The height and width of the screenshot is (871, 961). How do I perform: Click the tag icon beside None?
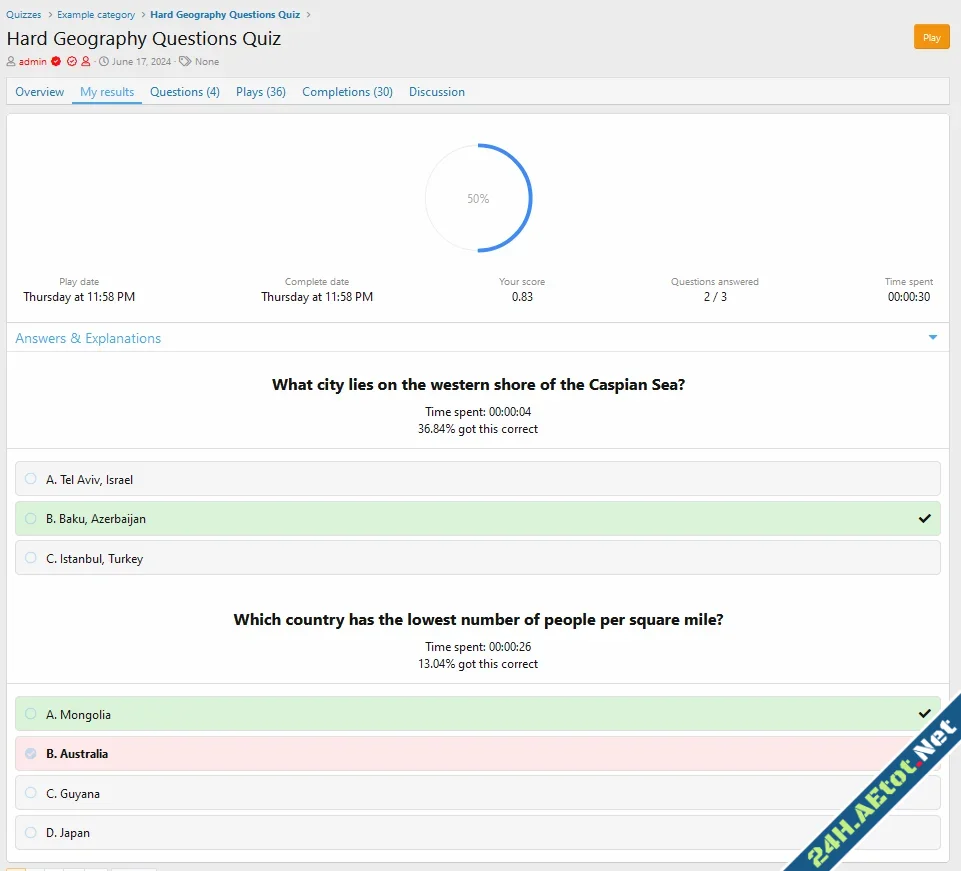coord(185,62)
